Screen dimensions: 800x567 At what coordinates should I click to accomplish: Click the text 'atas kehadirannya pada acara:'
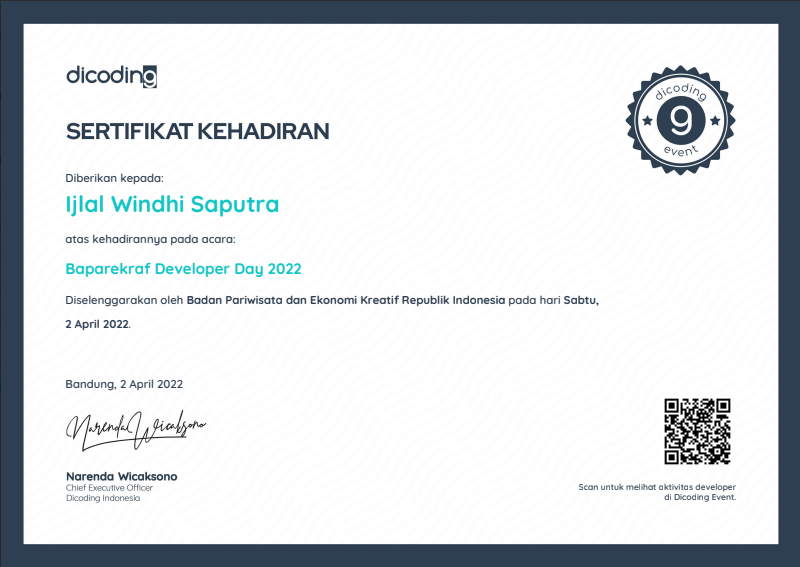click(151, 239)
